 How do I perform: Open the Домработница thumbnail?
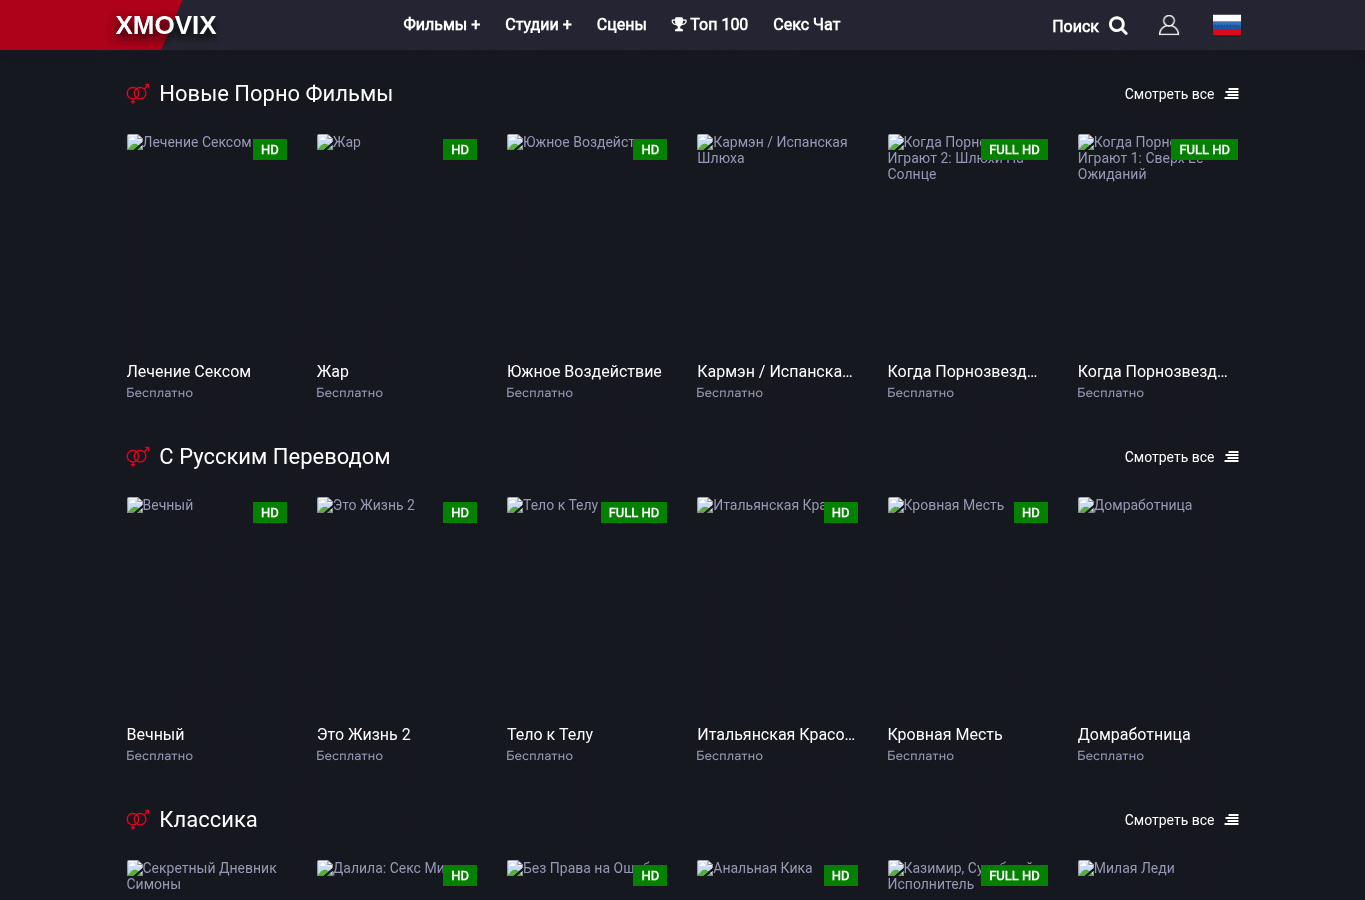coord(1158,606)
